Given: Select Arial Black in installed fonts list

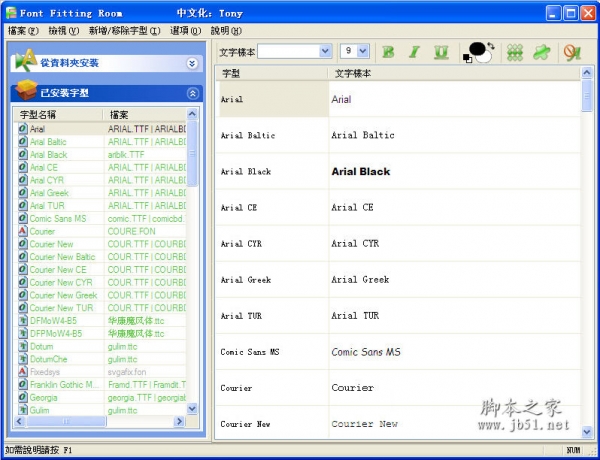Looking at the screenshot, I should click(49, 155).
